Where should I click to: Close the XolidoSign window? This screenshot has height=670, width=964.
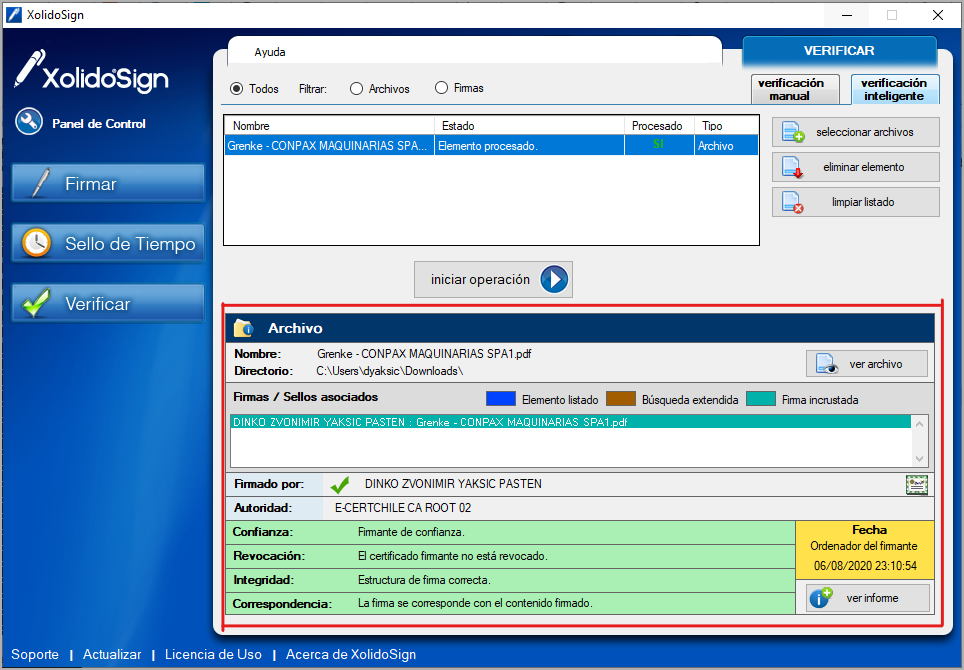[x=938, y=15]
